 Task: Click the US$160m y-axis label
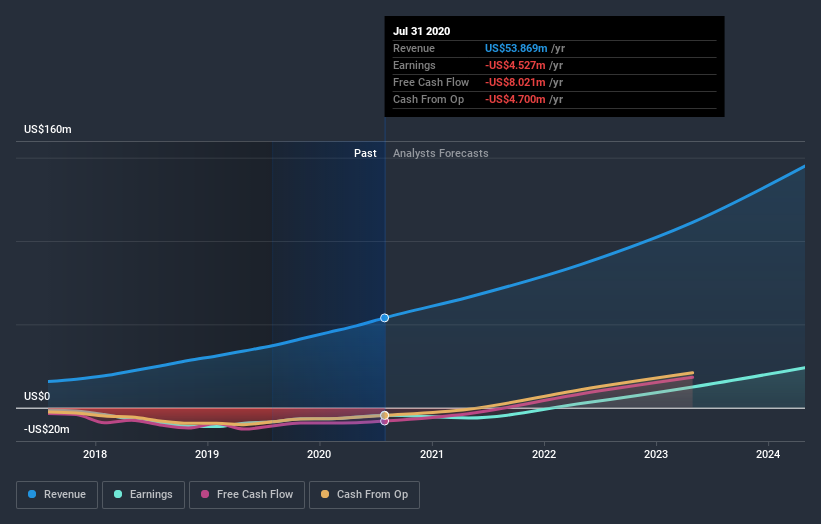48,129
